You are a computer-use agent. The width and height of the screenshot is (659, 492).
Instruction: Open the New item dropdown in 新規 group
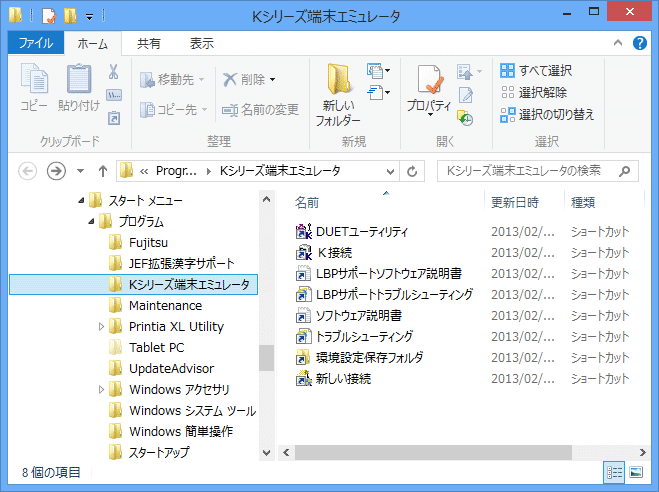[x=378, y=71]
